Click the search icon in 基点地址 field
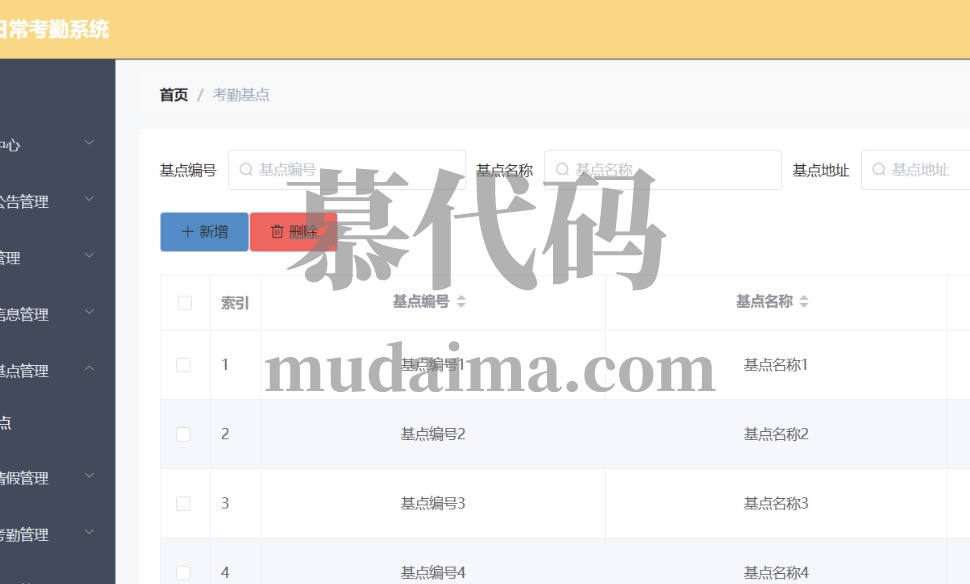 [x=879, y=170]
